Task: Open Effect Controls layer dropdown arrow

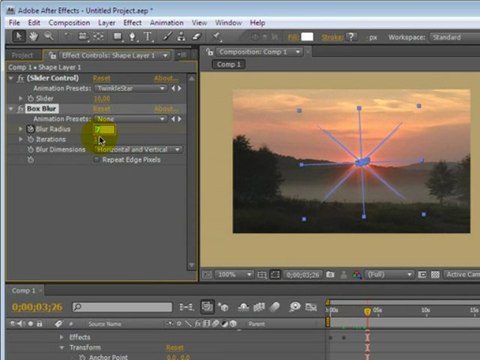Action: pos(165,55)
